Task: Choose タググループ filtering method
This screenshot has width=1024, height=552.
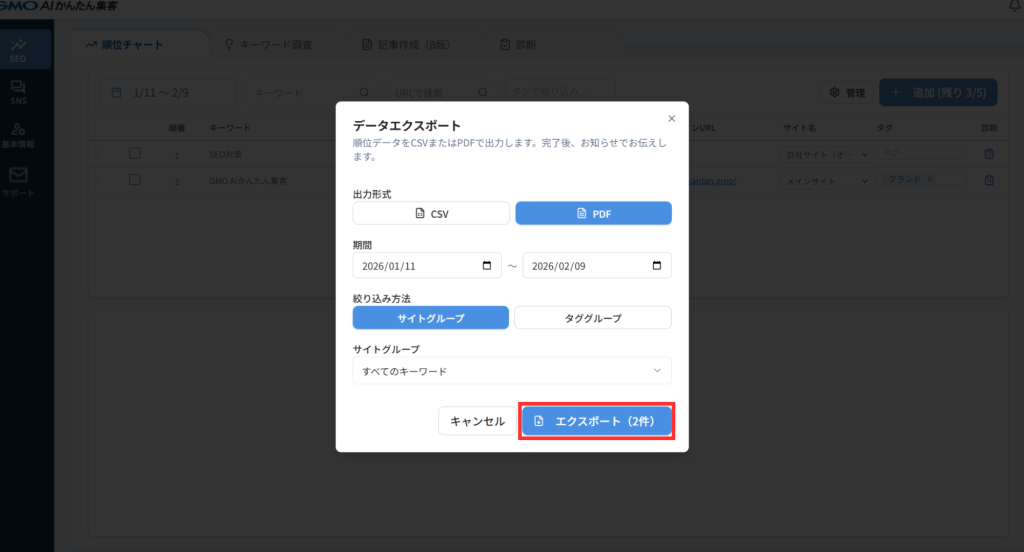Action: coord(593,318)
